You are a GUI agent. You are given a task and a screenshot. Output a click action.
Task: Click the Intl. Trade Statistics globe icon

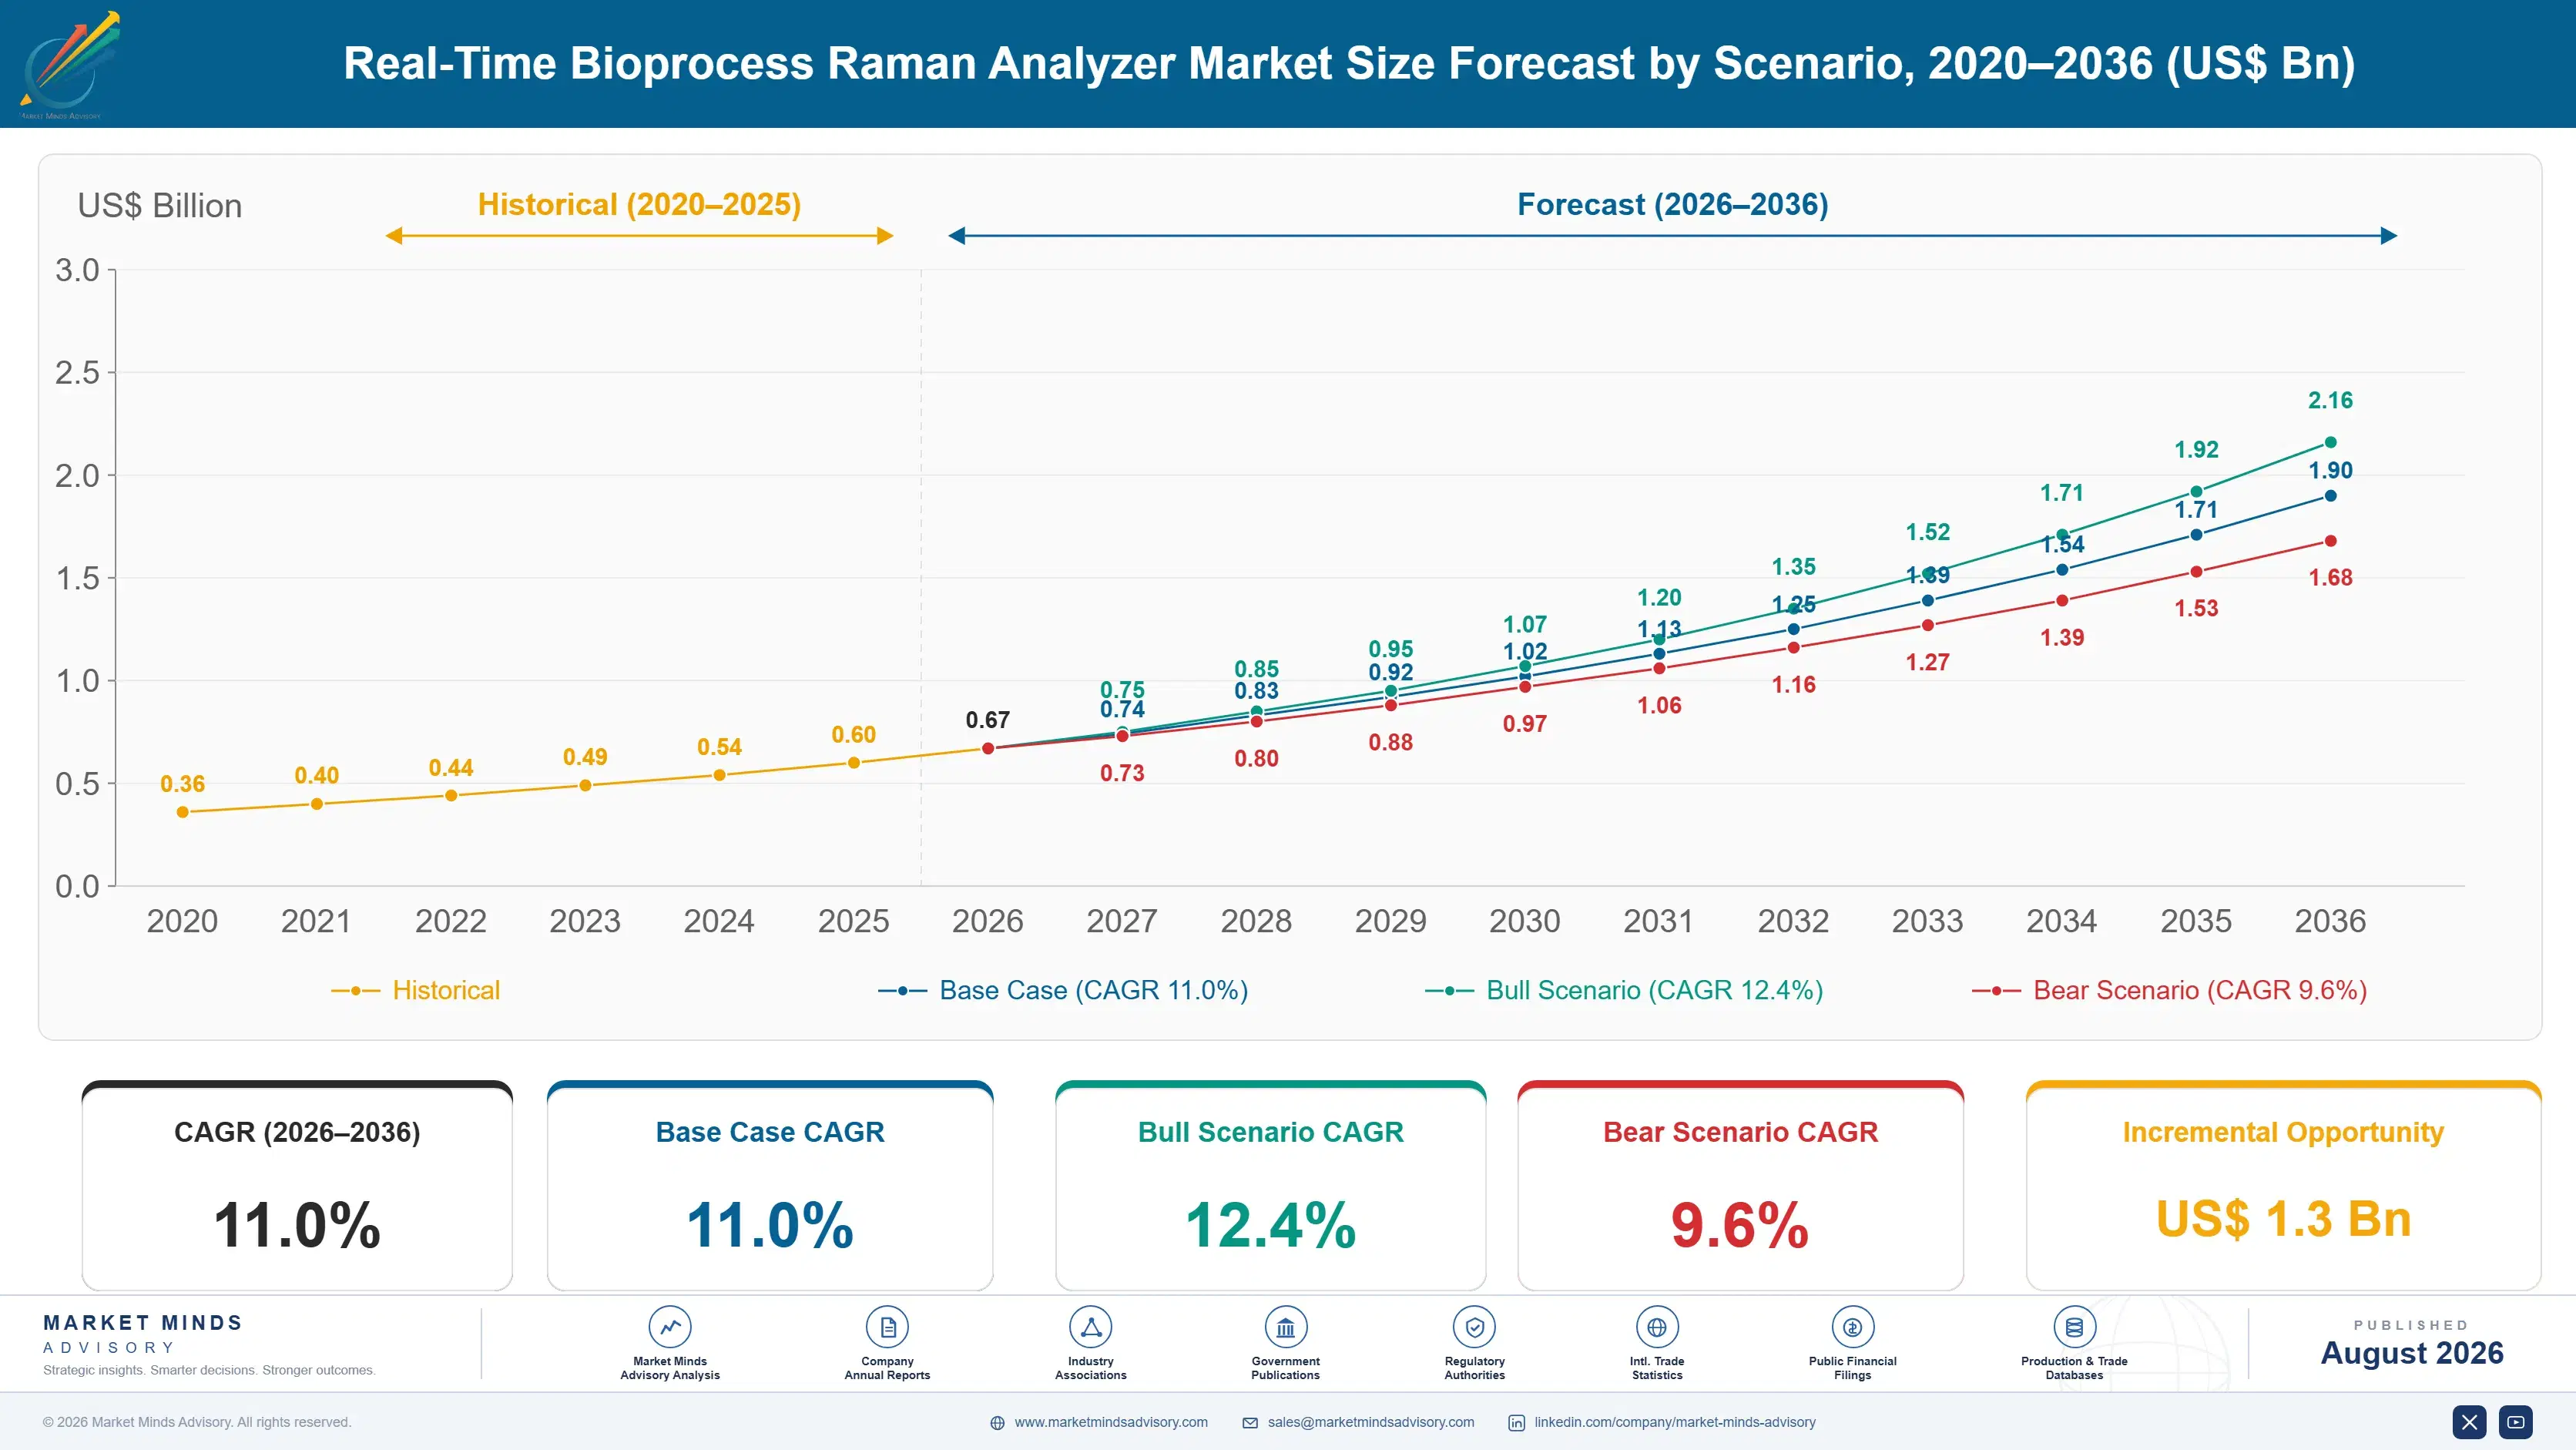coord(1657,1327)
